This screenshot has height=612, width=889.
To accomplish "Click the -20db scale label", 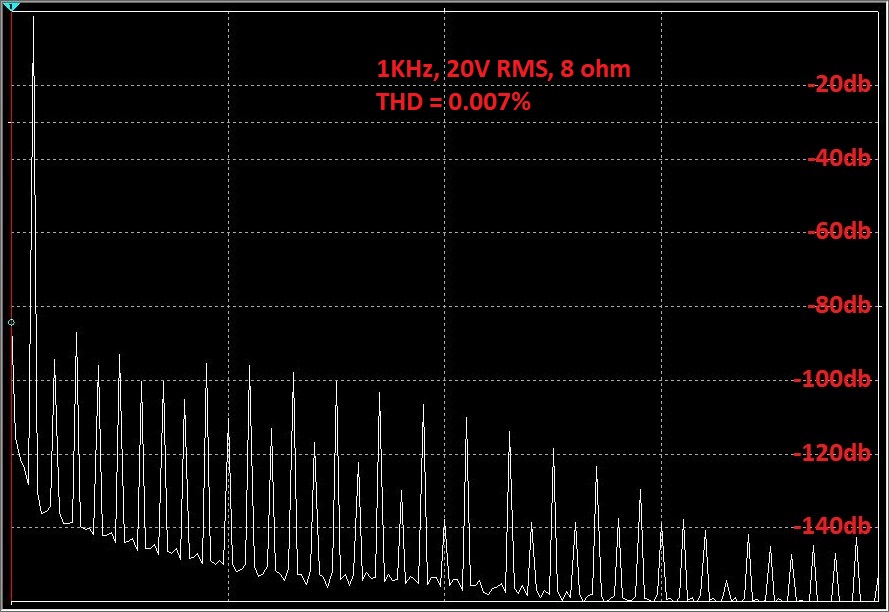I will pyautogui.click(x=839, y=85).
